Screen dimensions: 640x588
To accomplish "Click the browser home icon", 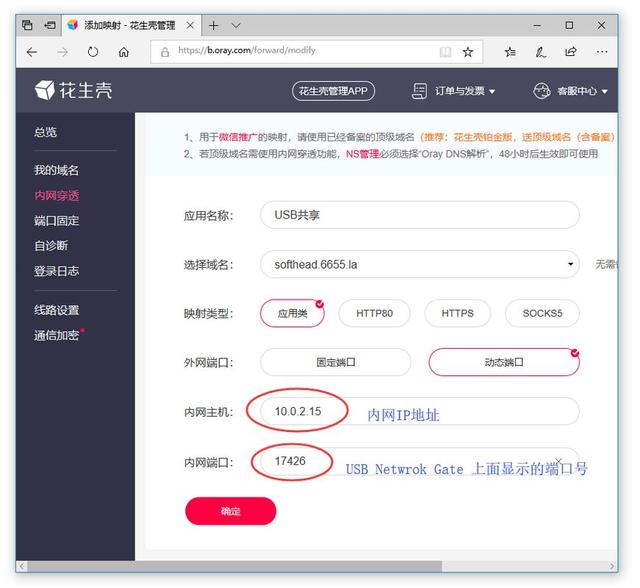I will tap(123, 52).
